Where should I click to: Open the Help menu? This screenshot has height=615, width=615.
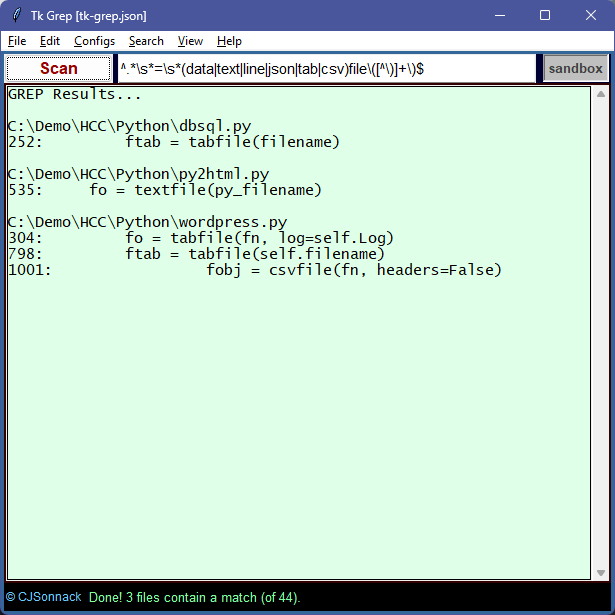229,41
